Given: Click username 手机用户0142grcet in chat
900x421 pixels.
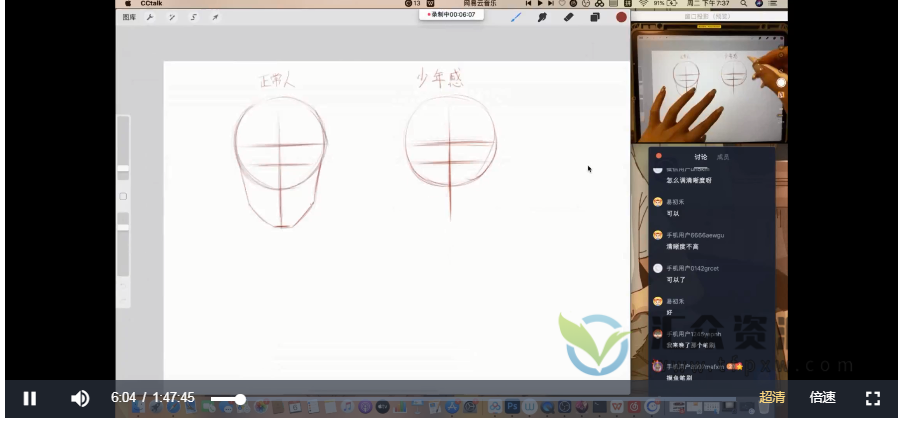Looking at the screenshot, I should pos(692,268).
